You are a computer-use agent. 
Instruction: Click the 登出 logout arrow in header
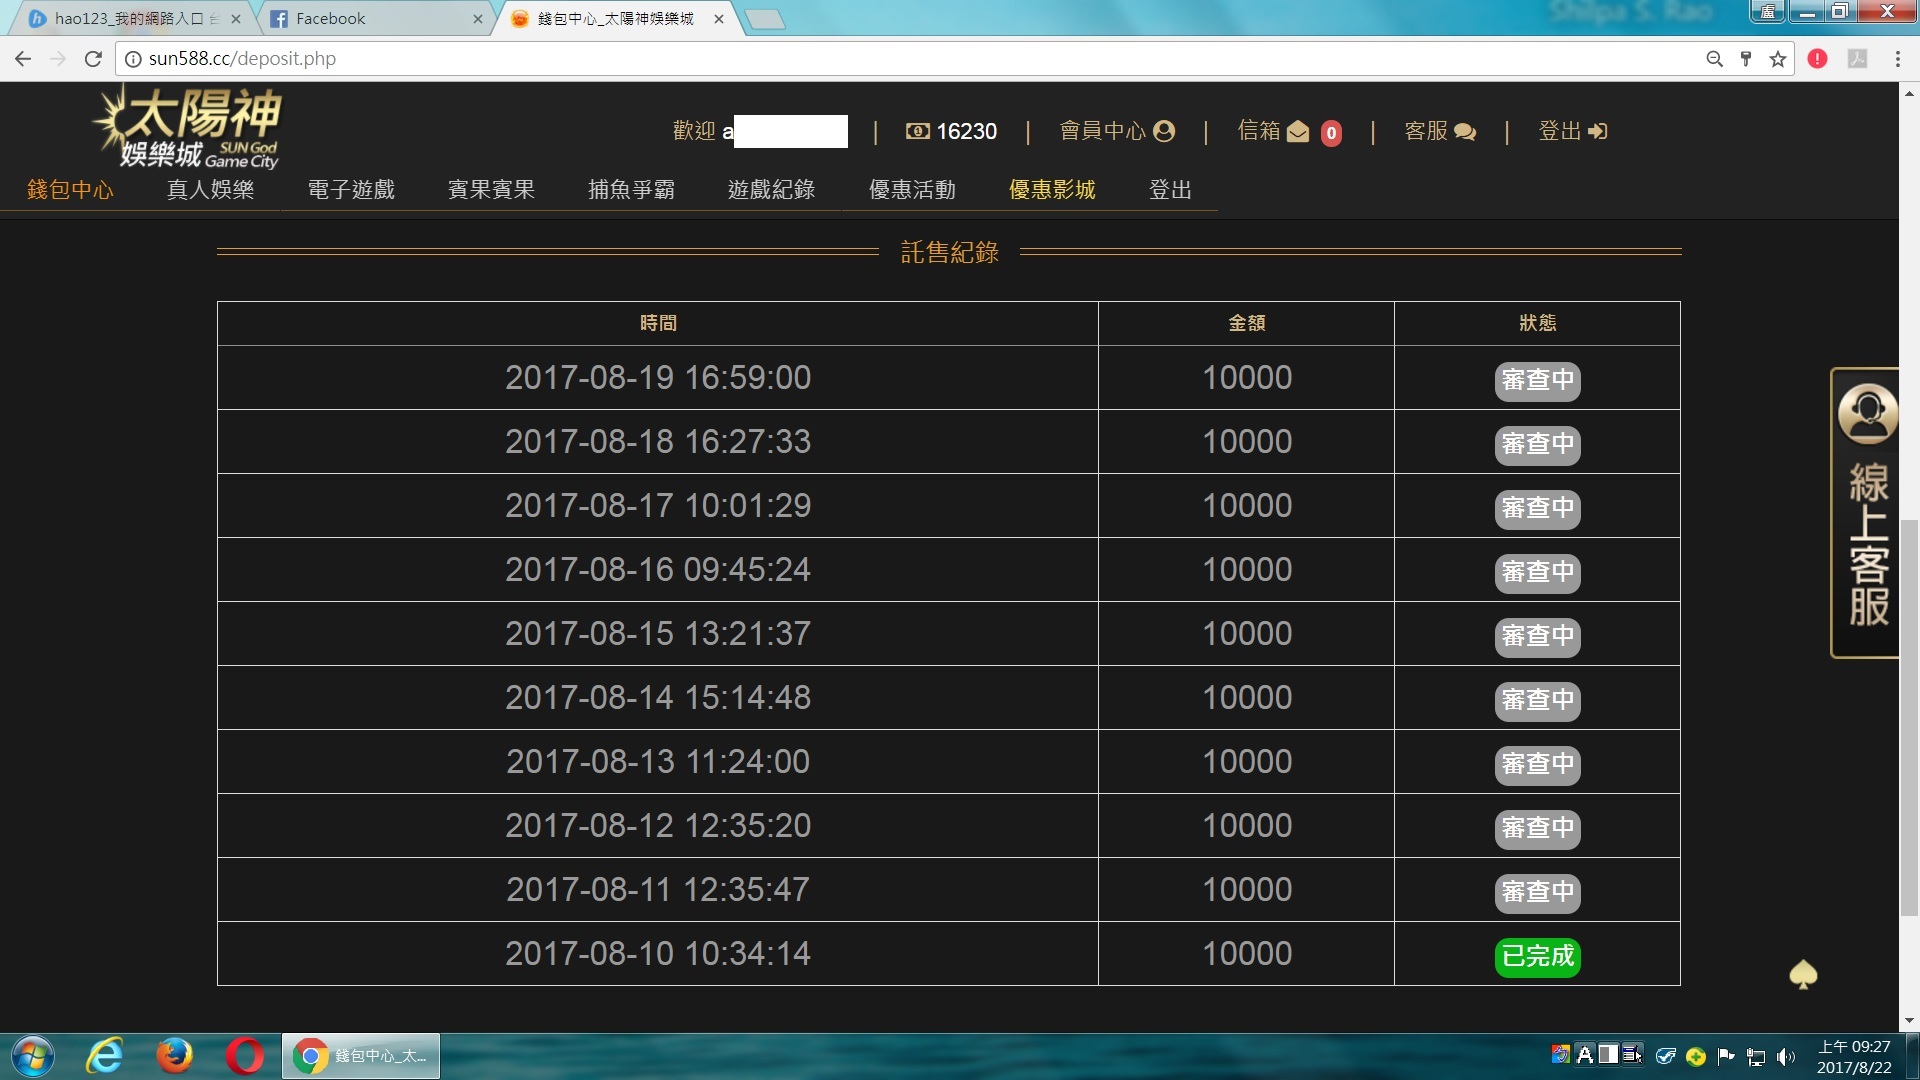coord(1597,131)
